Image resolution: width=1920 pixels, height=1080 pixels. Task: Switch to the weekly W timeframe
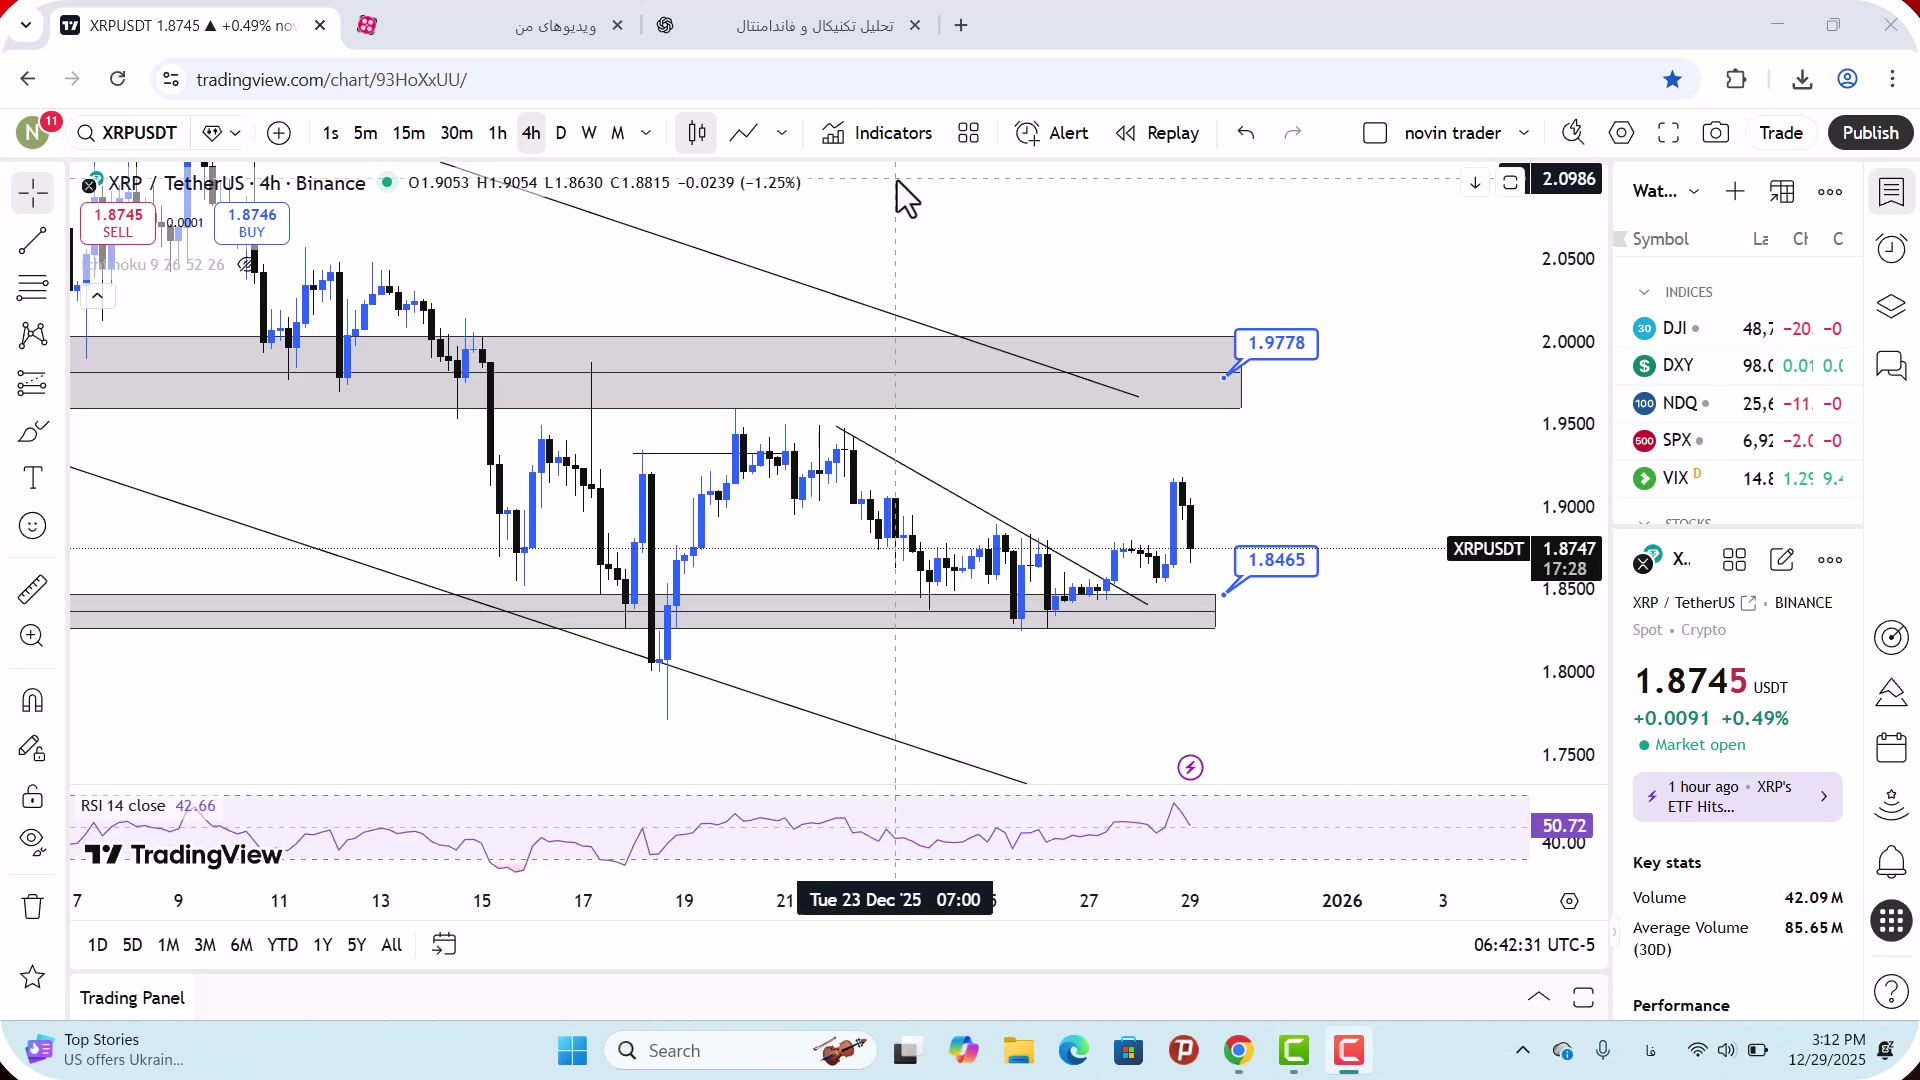pyautogui.click(x=589, y=133)
